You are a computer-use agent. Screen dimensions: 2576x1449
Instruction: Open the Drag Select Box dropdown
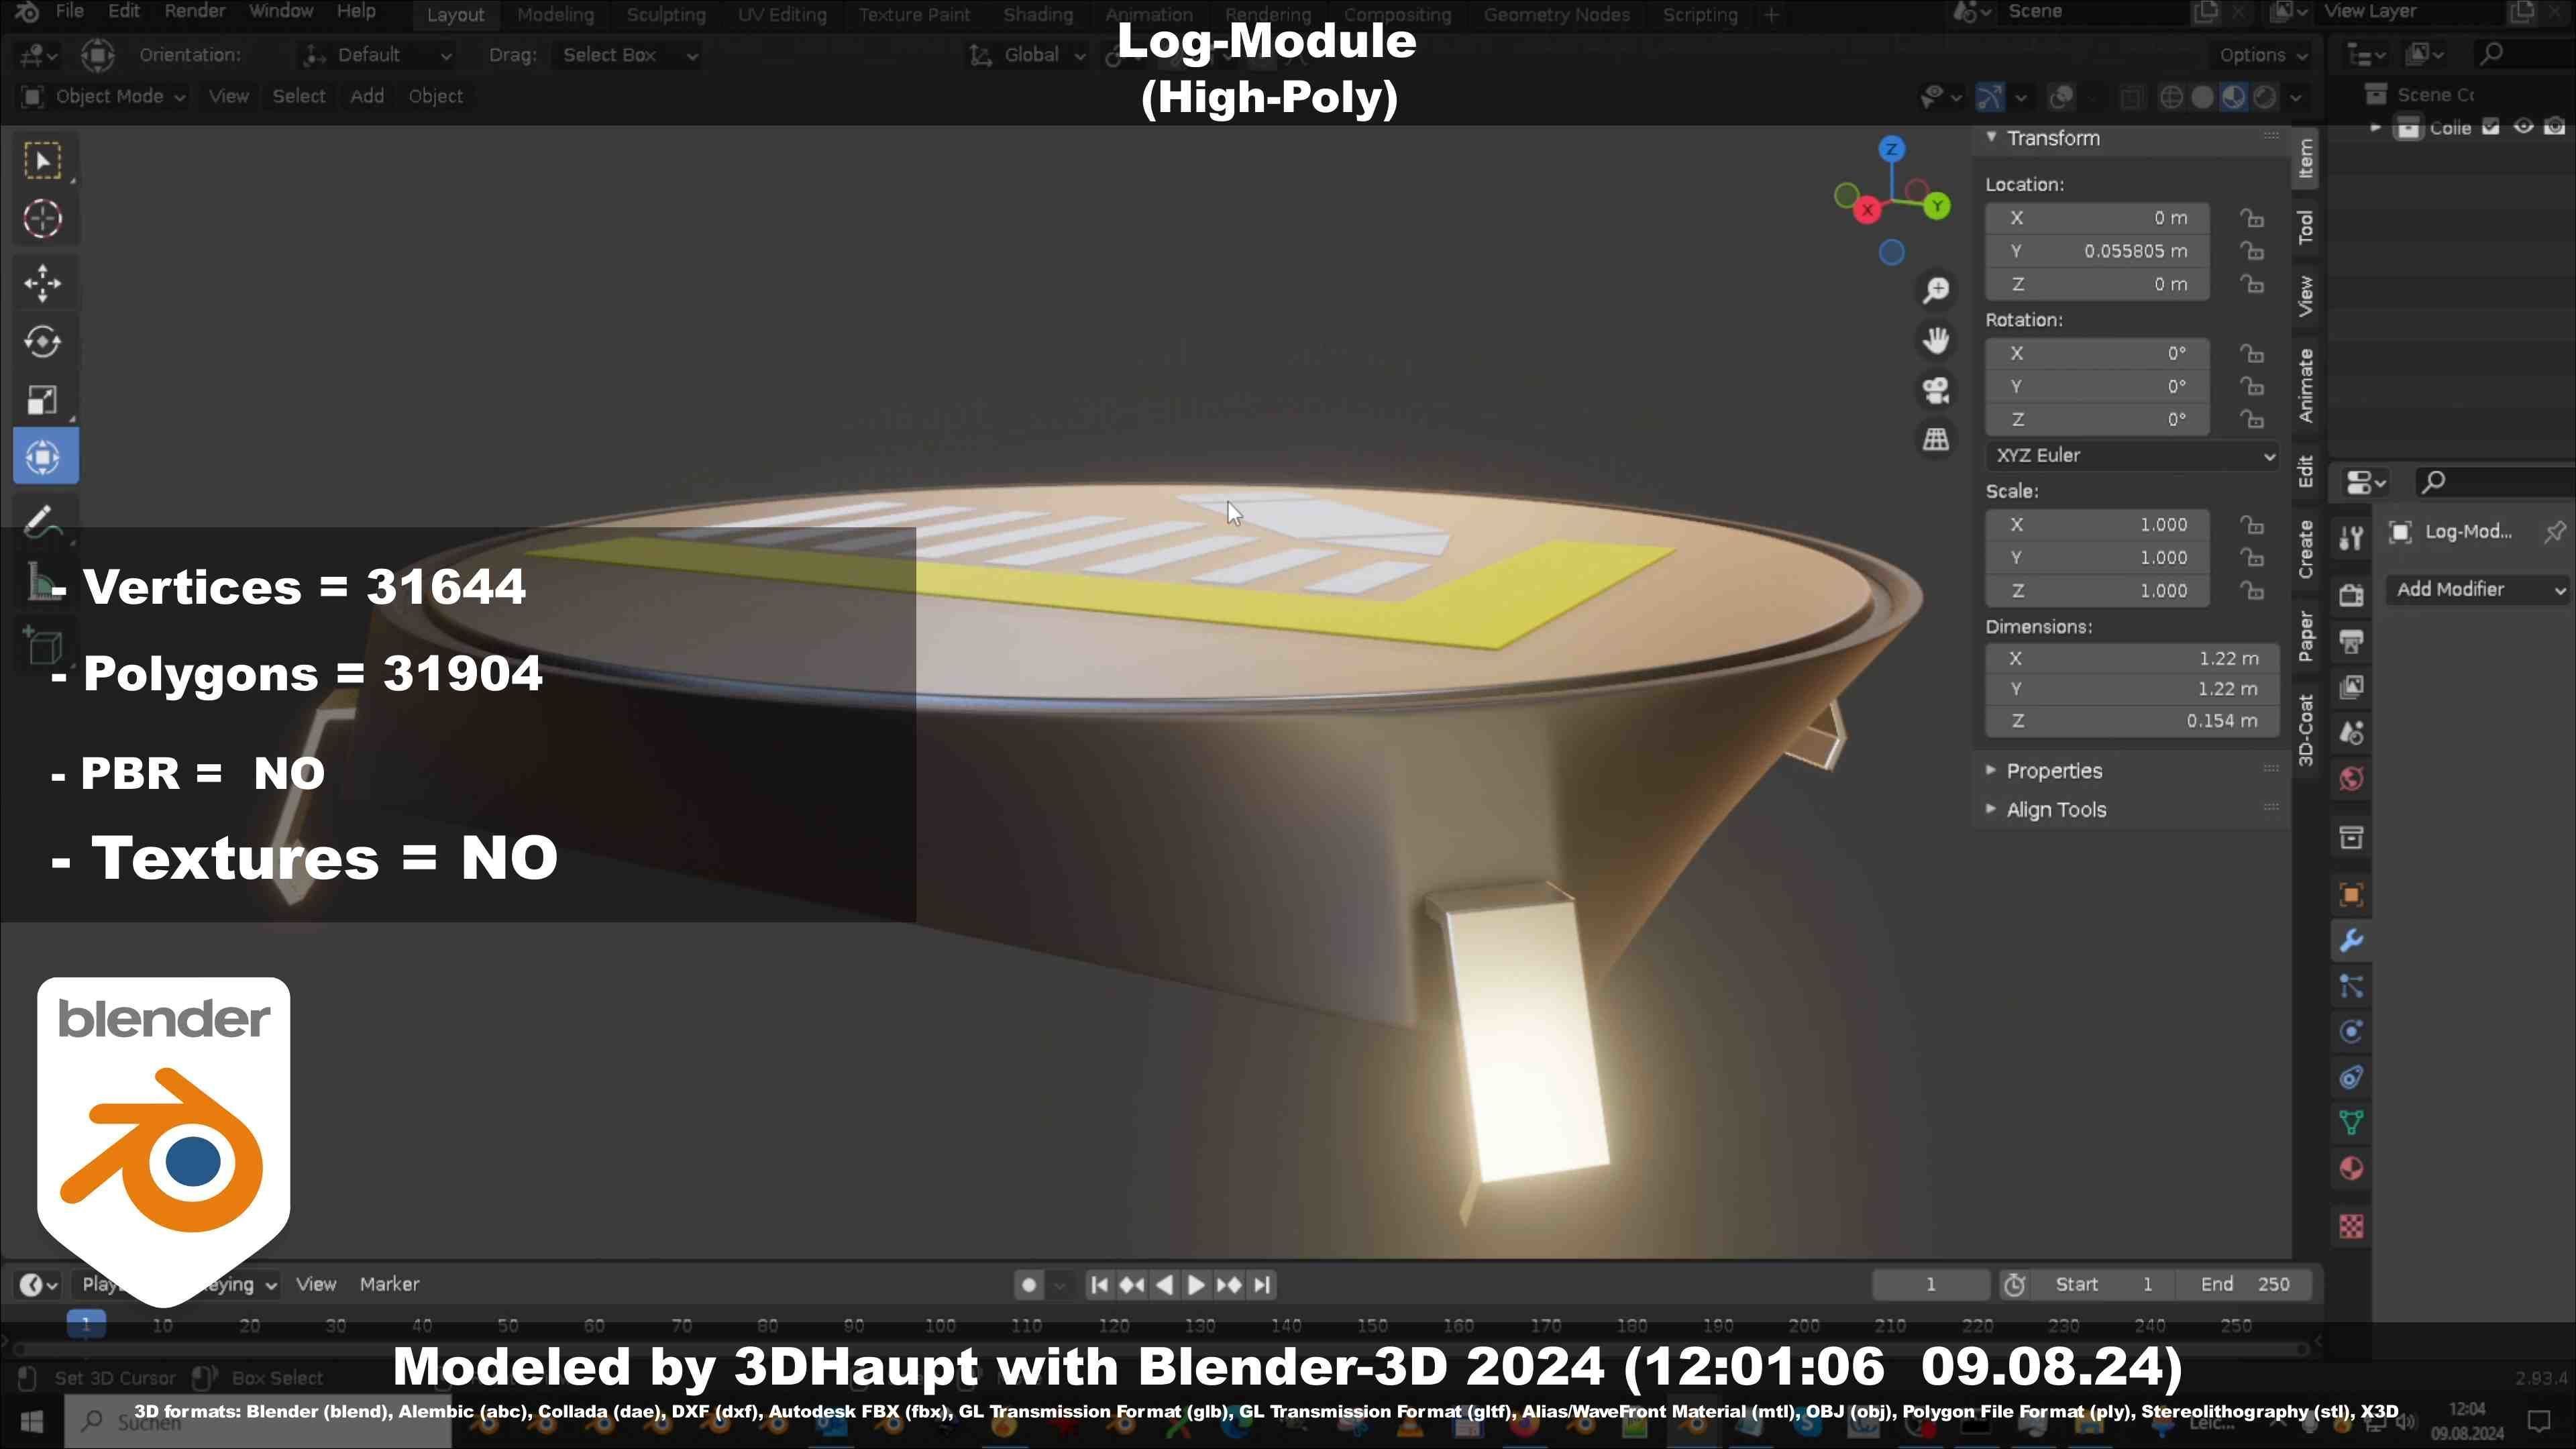point(628,55)
